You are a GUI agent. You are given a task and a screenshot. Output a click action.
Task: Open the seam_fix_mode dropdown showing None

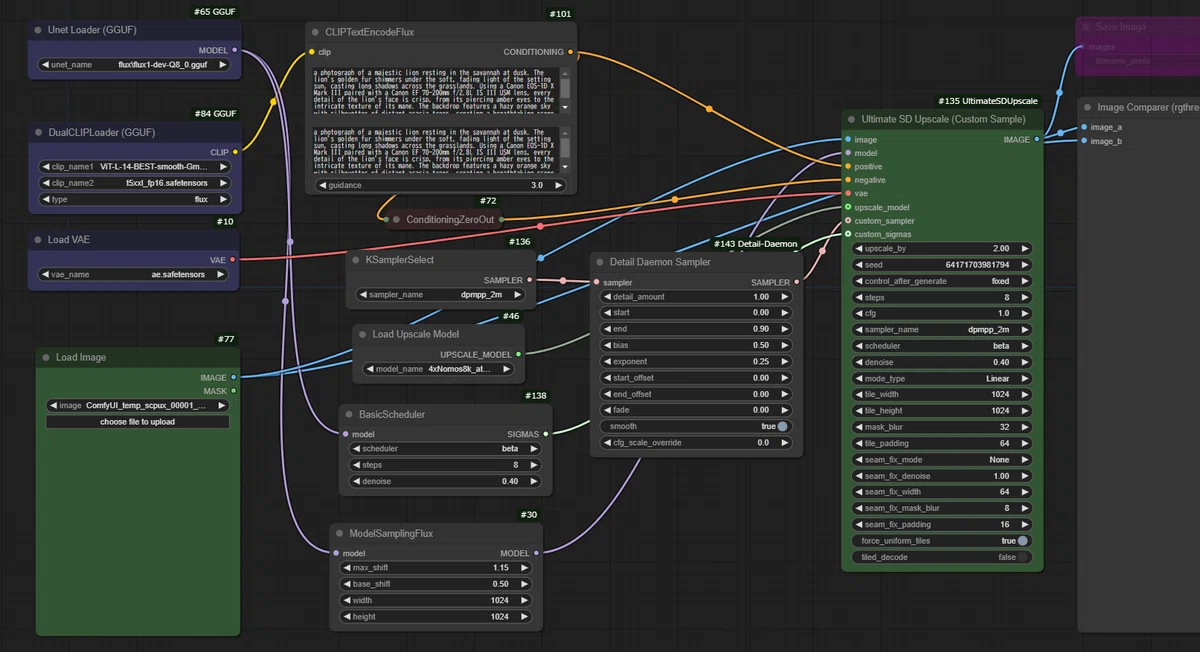941,459
